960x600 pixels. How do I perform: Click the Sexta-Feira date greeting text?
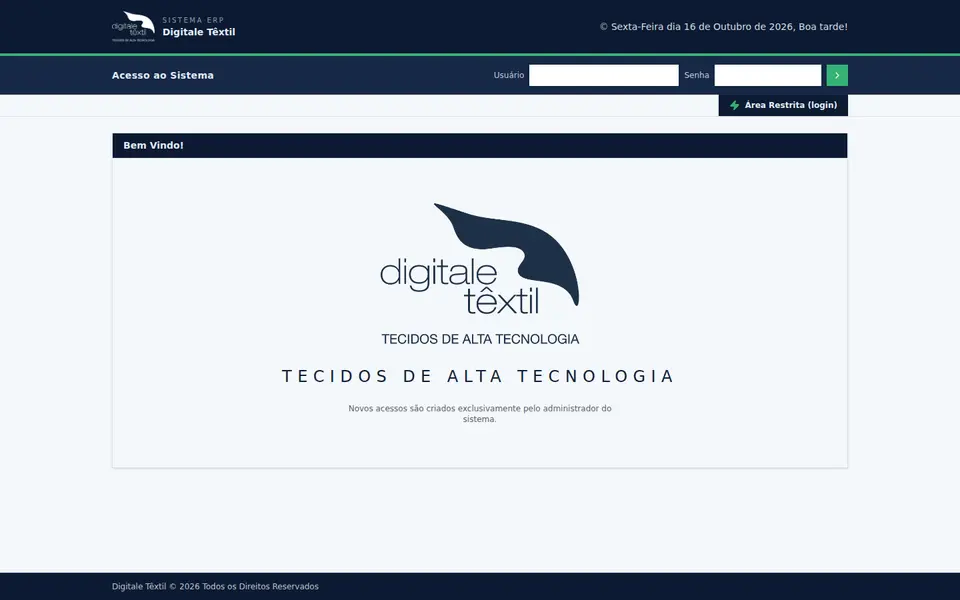[724, 27]
